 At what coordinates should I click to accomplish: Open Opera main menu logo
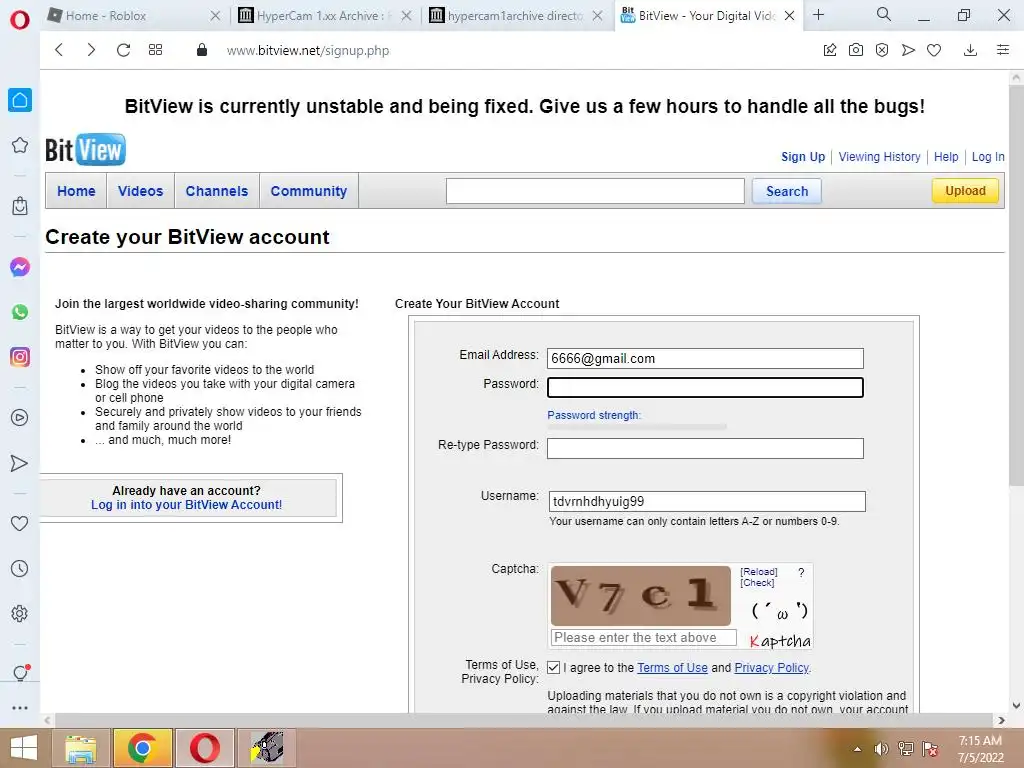(x=20, y=19)
